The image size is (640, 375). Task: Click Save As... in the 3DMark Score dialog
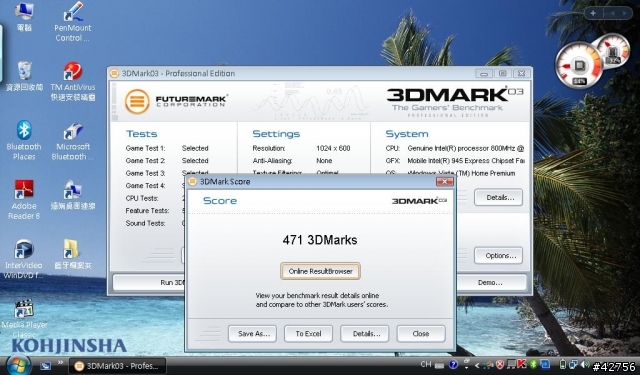tap(252, 334)
